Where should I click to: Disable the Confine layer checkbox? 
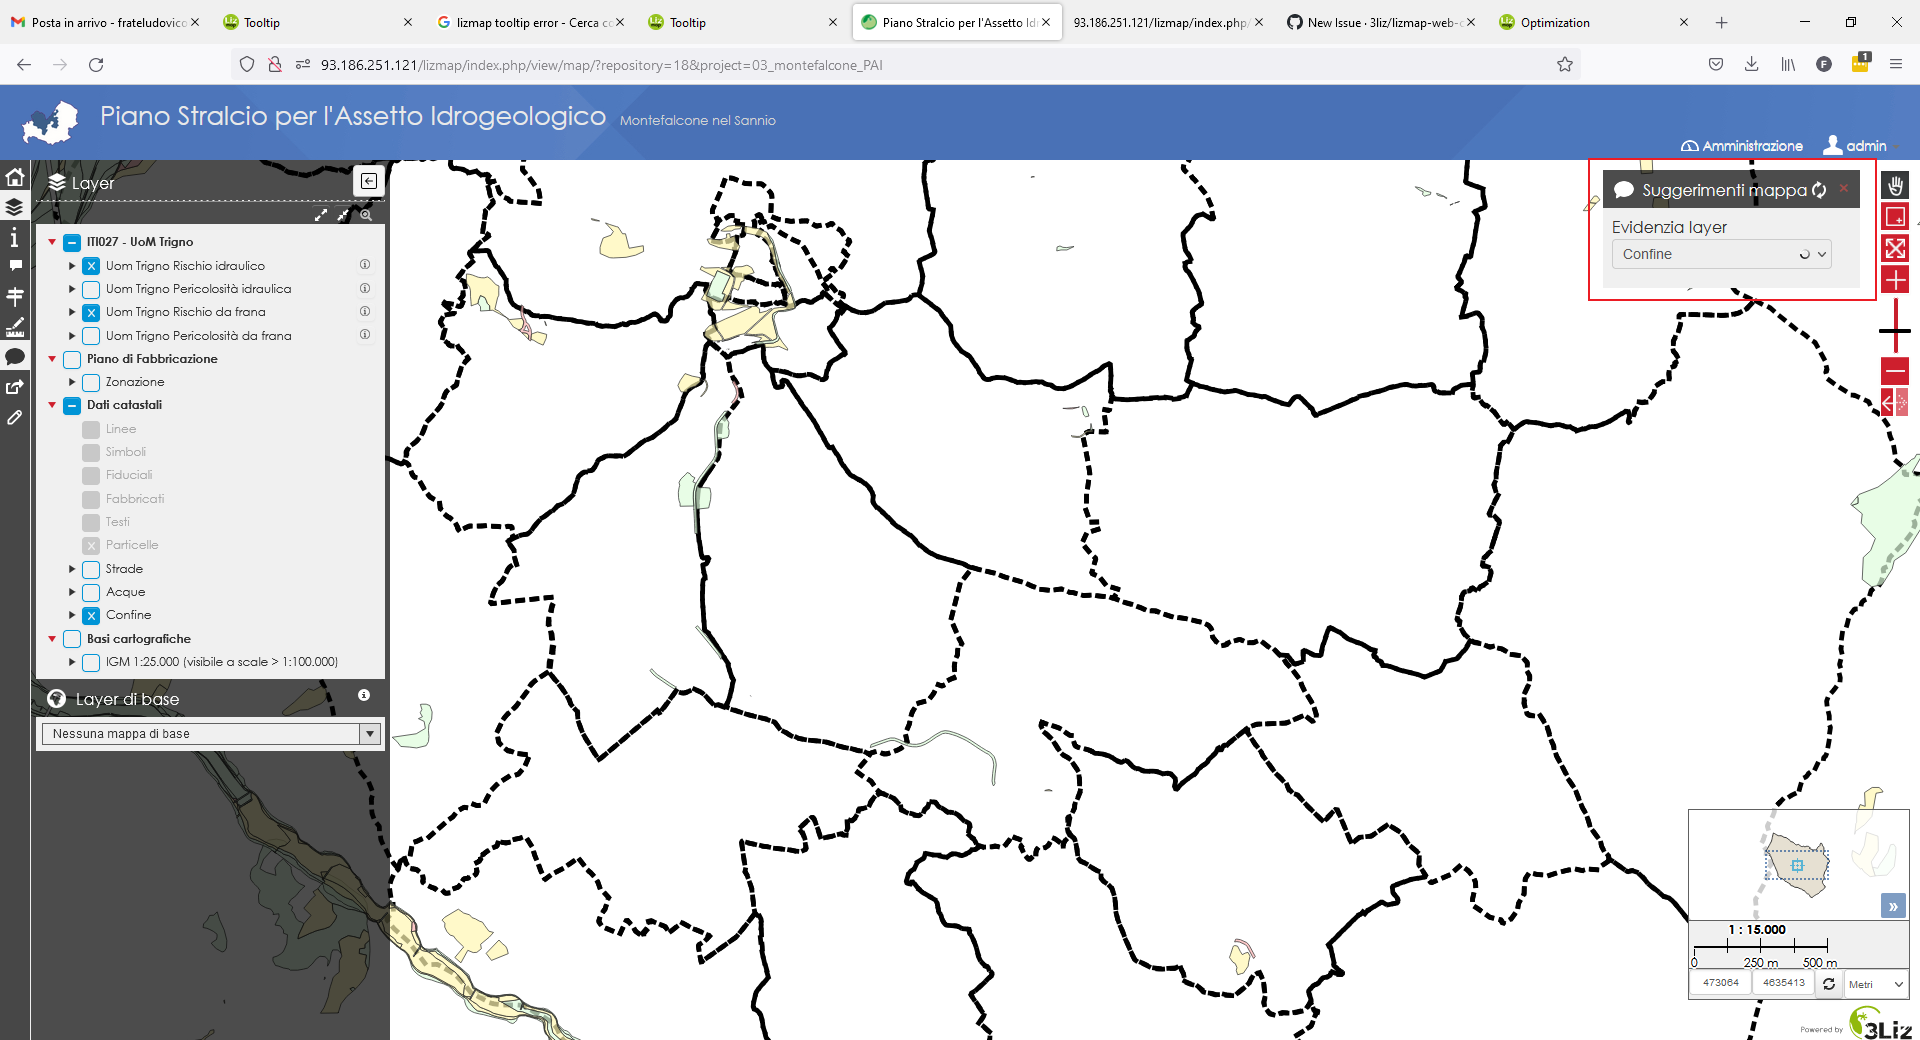(x=91, y=615)
